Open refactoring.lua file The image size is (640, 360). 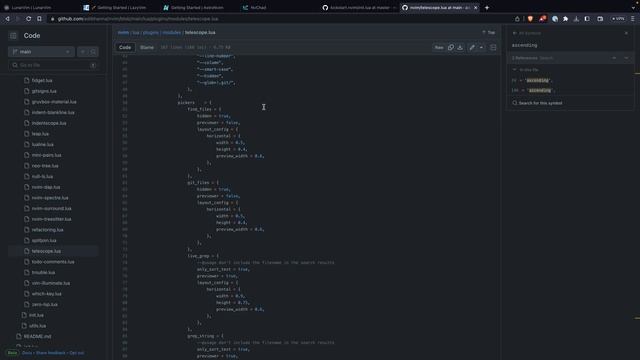point(47,230)
